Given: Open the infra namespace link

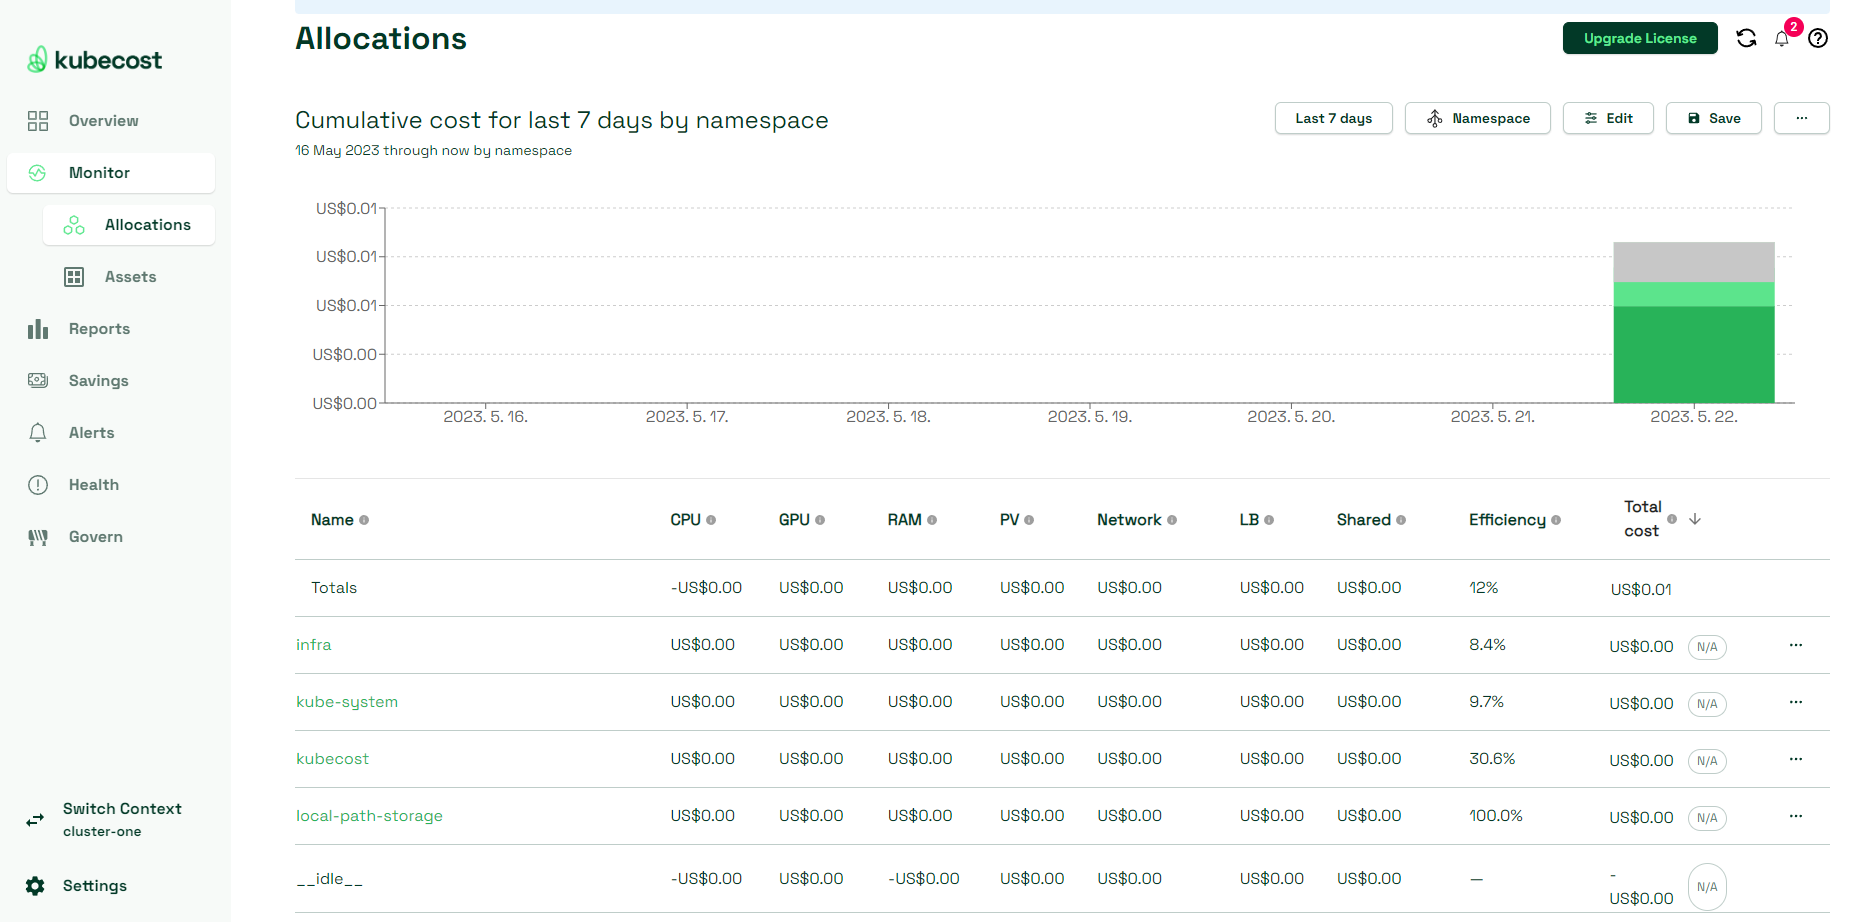Looking at the screenshot, I should 314,645.
